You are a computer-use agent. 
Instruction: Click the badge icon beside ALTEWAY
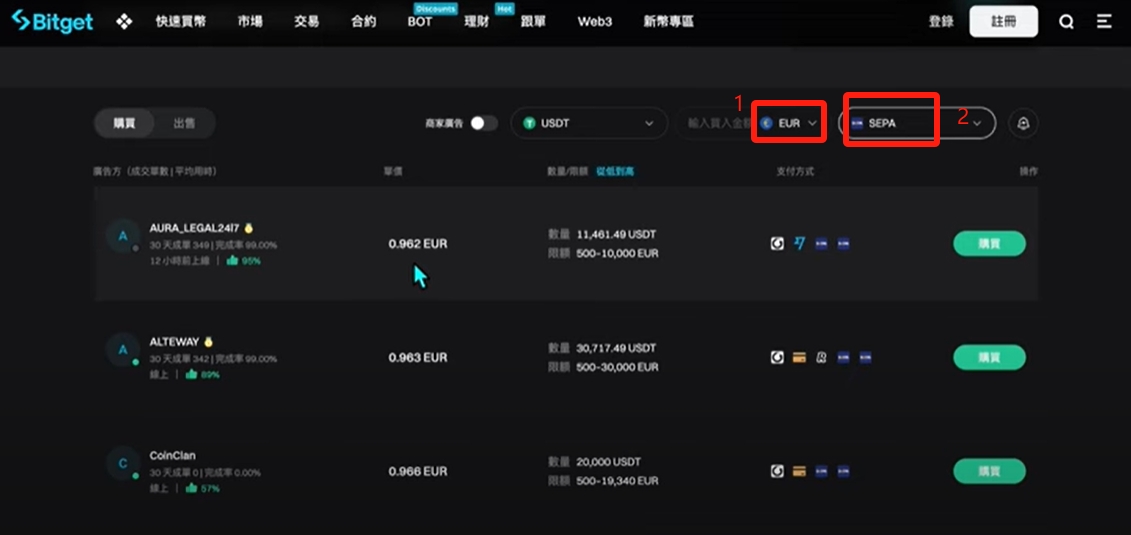click(x=208, y=341)
